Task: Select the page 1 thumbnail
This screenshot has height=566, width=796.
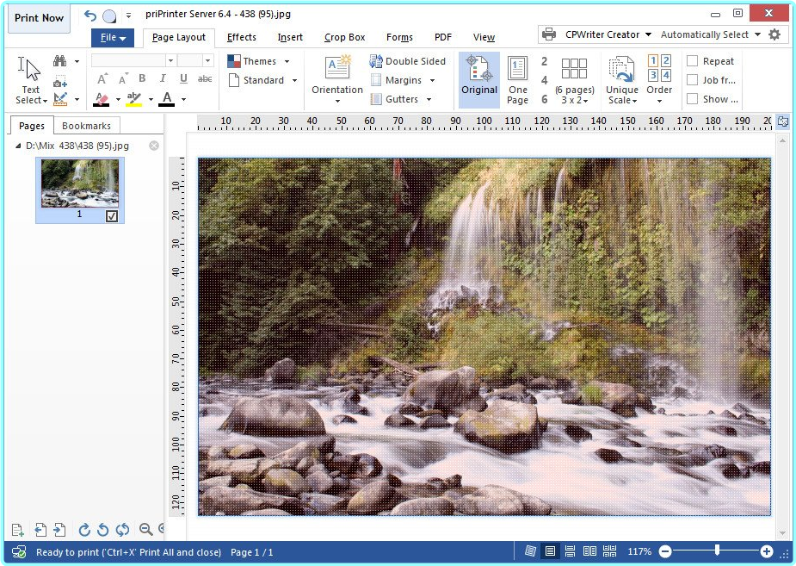Action: pos(80,183)
